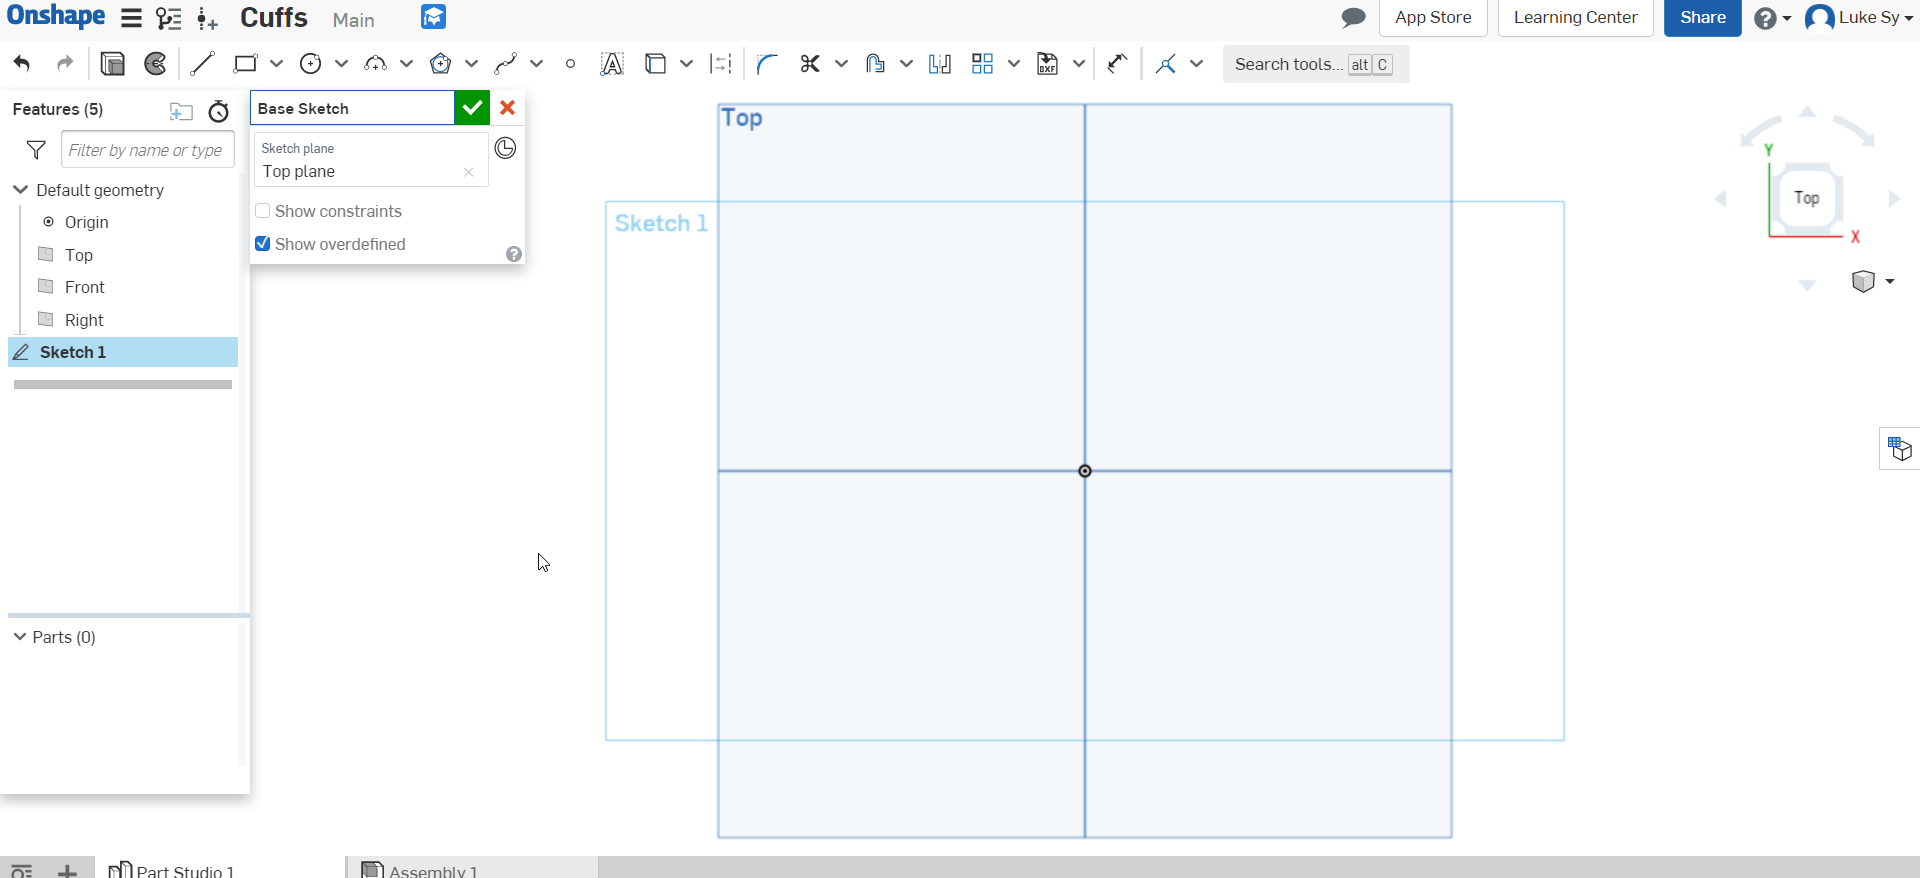Toggle visibility box of the Top plane
Viewport: 1920px width, 878px height.
tap(45, 254)
